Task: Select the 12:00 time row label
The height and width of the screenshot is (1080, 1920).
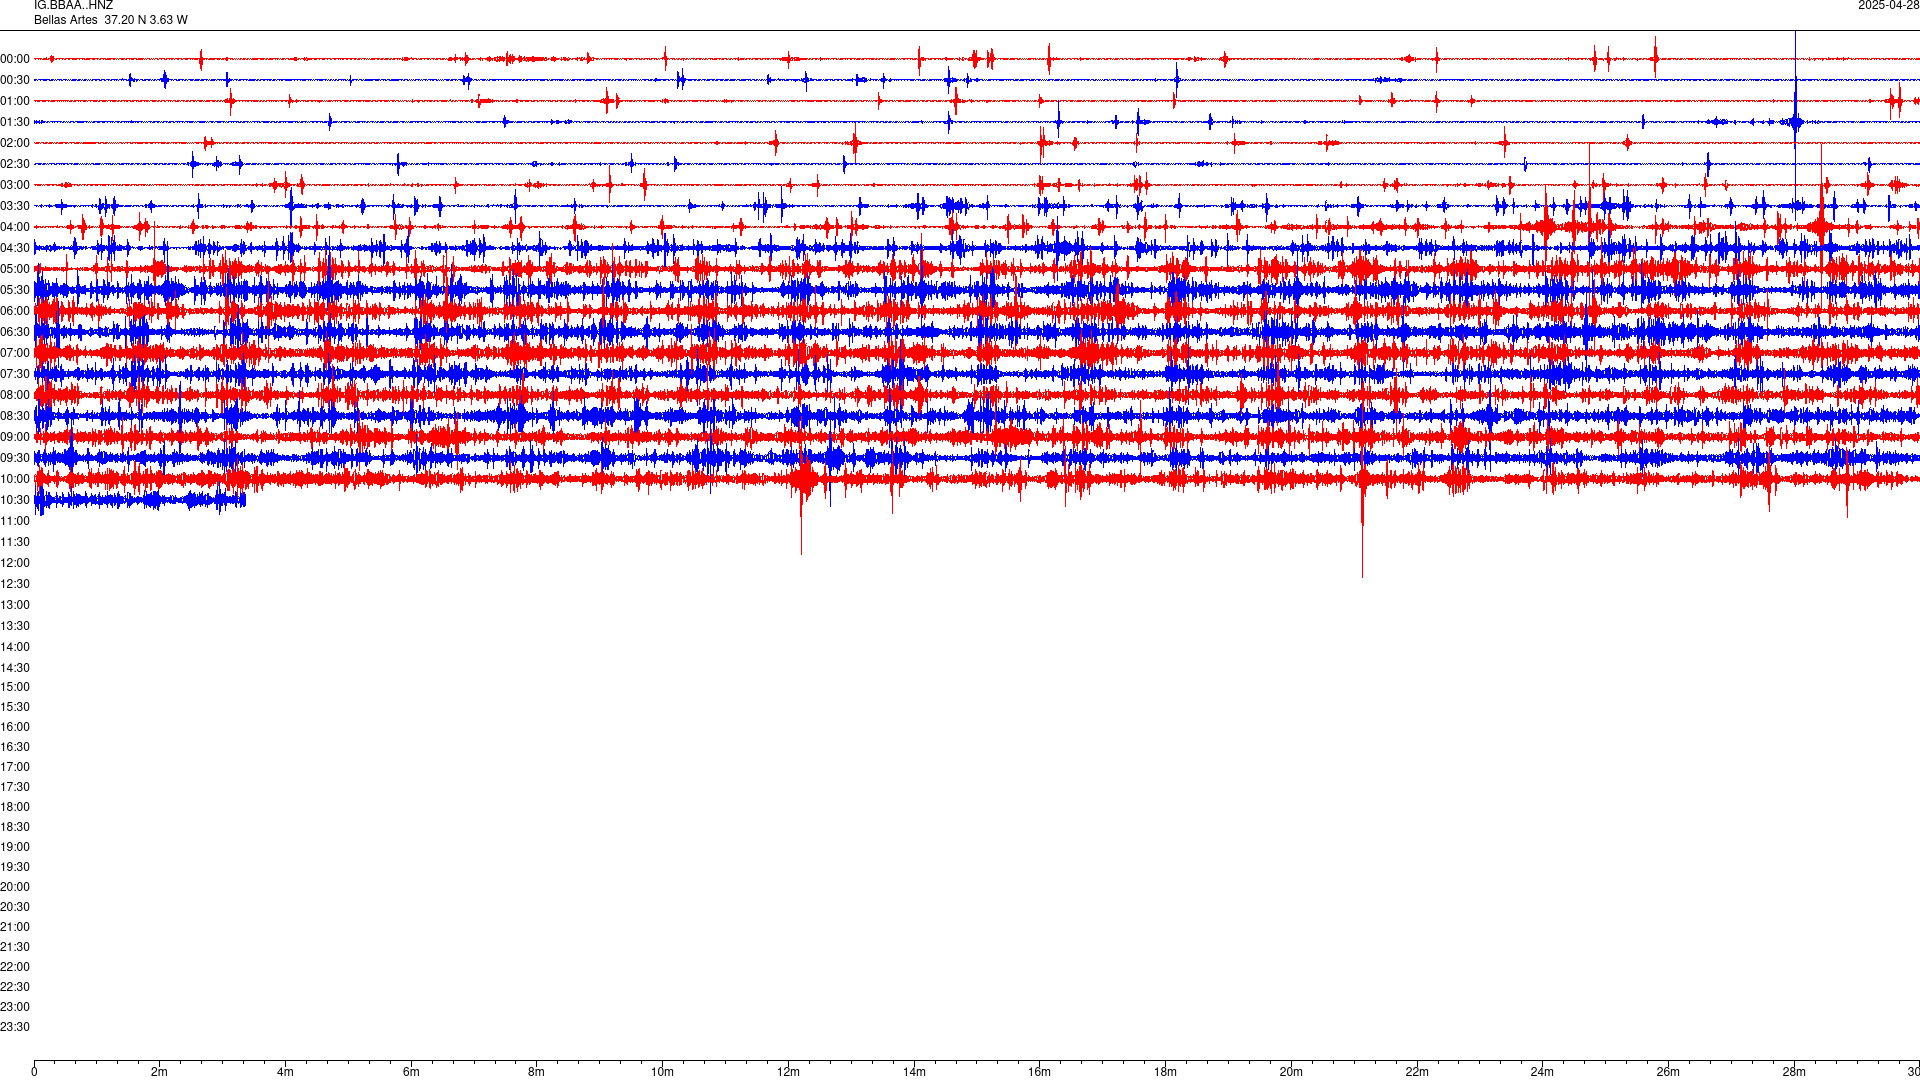Action: click(15, 563)
